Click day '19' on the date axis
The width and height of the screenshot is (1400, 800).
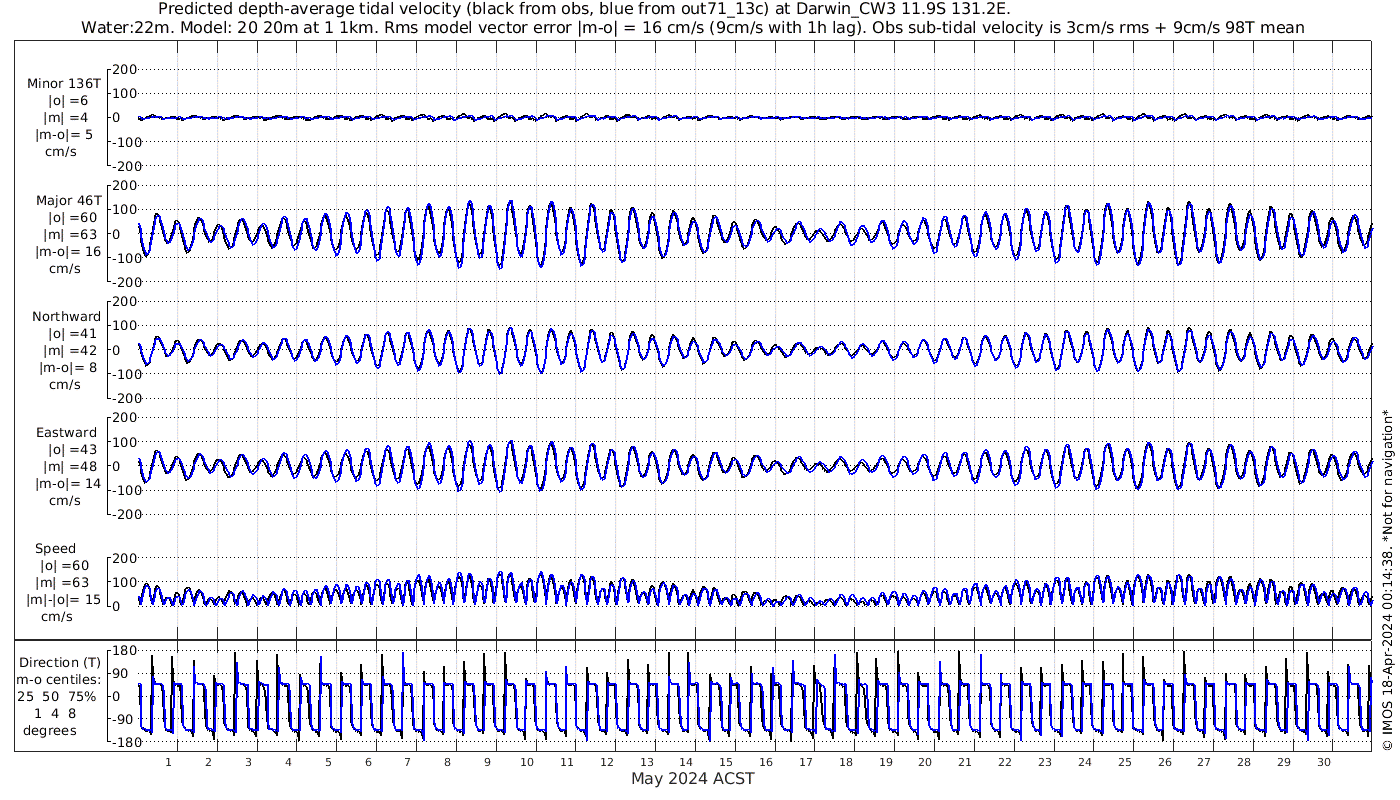coord(886,762)
